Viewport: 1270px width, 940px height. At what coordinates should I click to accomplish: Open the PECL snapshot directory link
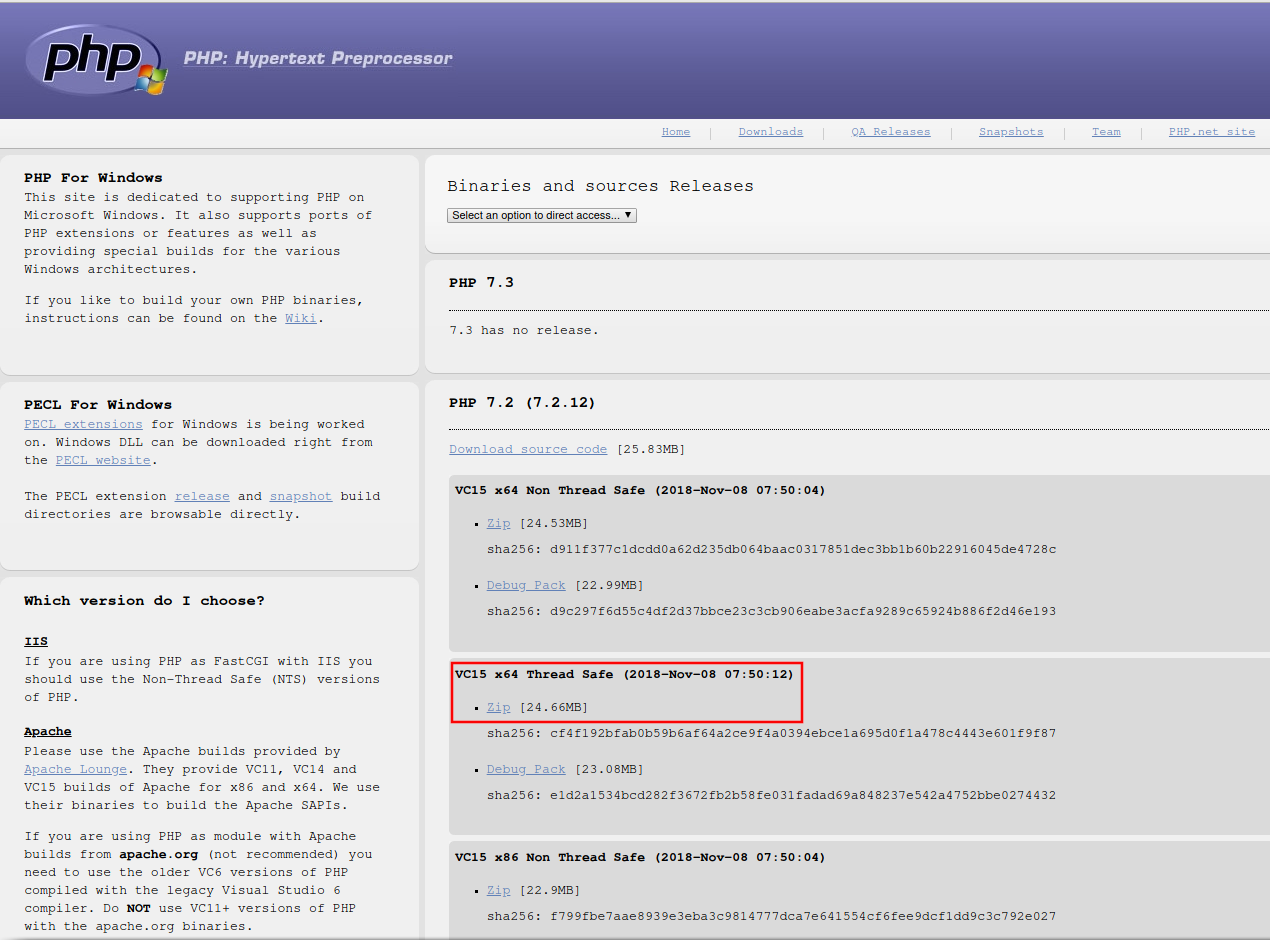(300, 496)
